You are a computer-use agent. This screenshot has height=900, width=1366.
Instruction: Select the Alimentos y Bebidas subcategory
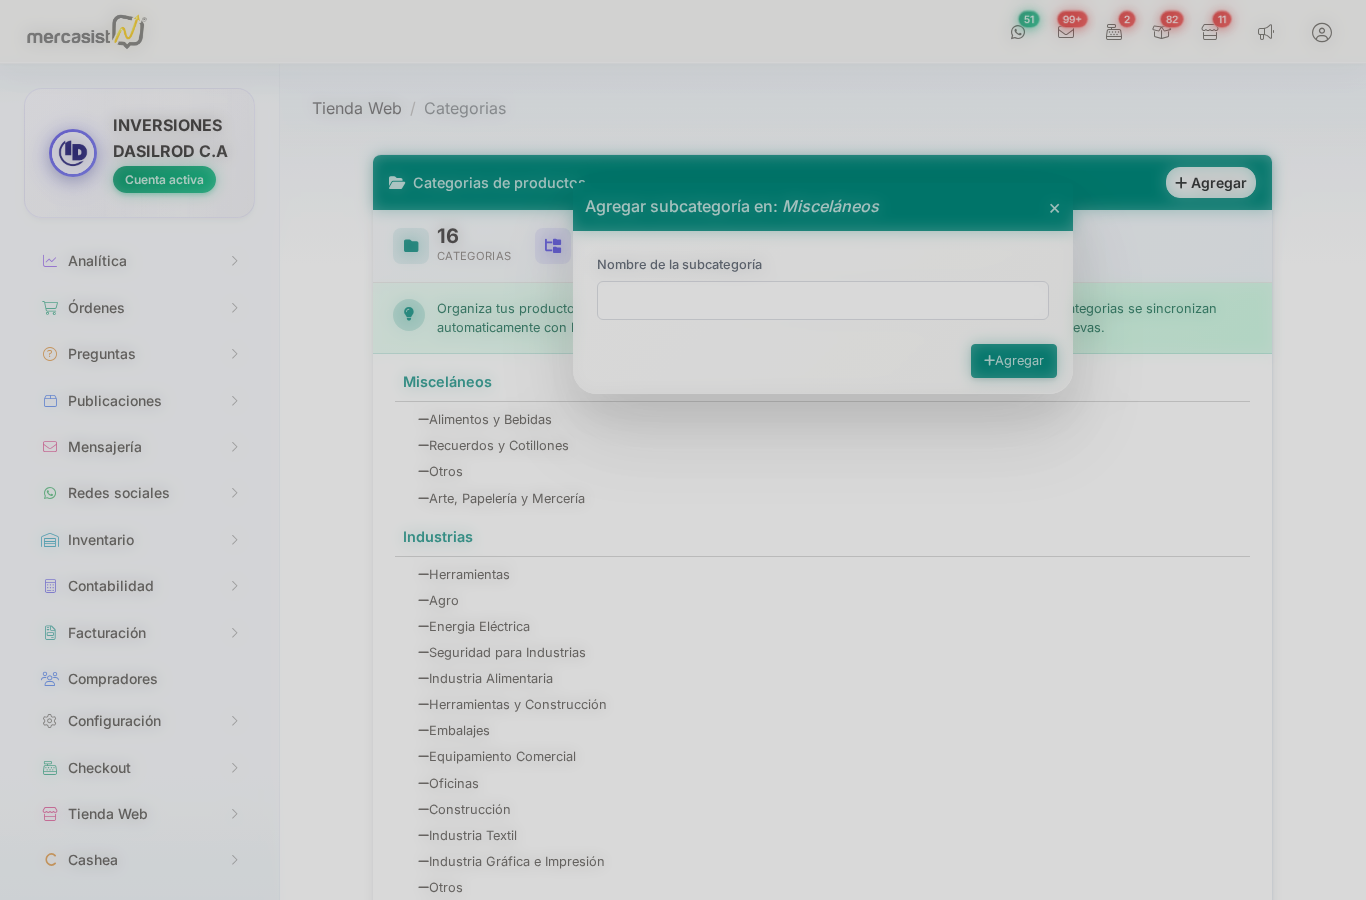tap(490, 420)
